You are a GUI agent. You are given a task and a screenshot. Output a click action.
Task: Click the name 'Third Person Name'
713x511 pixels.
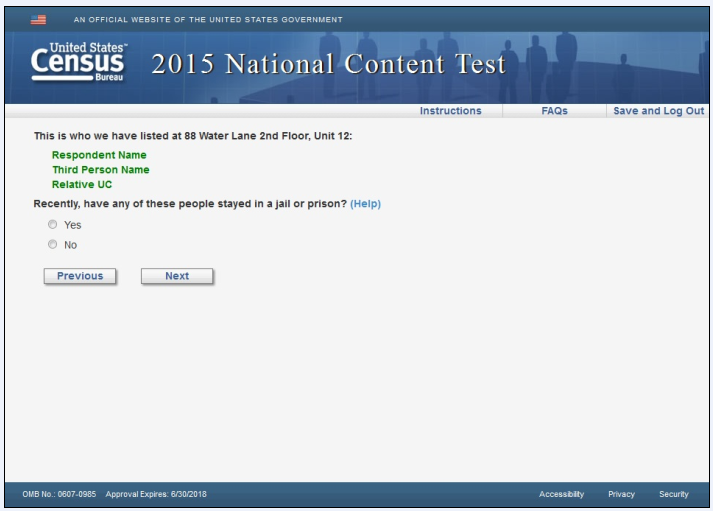point(100,170)
